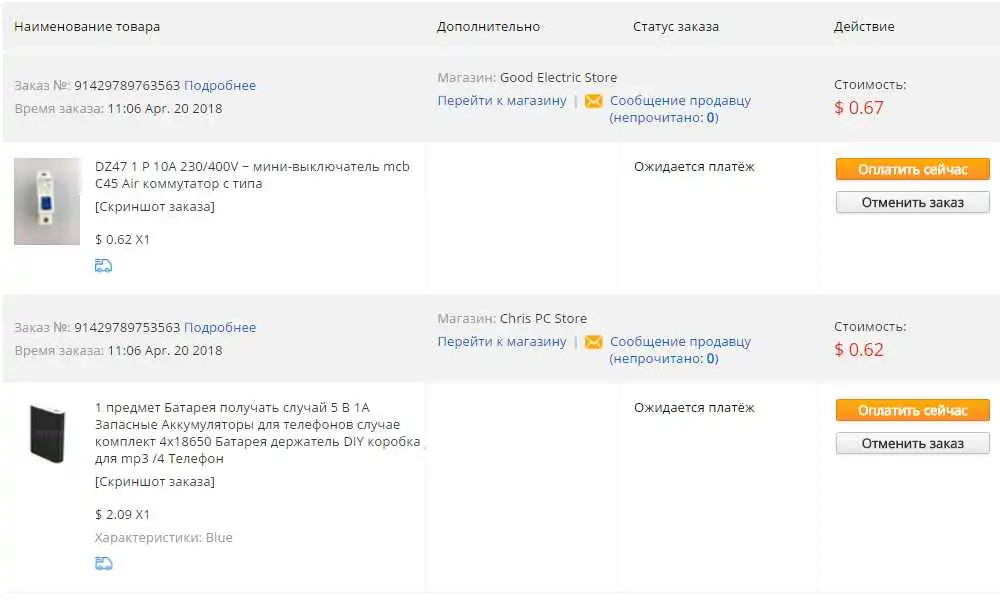Cancel the $0.62 order

(x=913, y=443)
